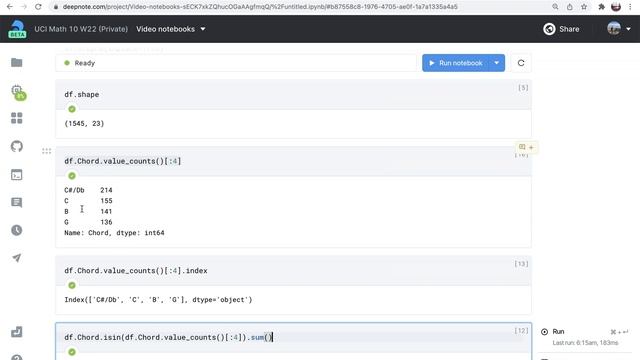Click the green check under isin sum cell
Viewport: 640px width, 360px height.
click(x=72, y=352)
